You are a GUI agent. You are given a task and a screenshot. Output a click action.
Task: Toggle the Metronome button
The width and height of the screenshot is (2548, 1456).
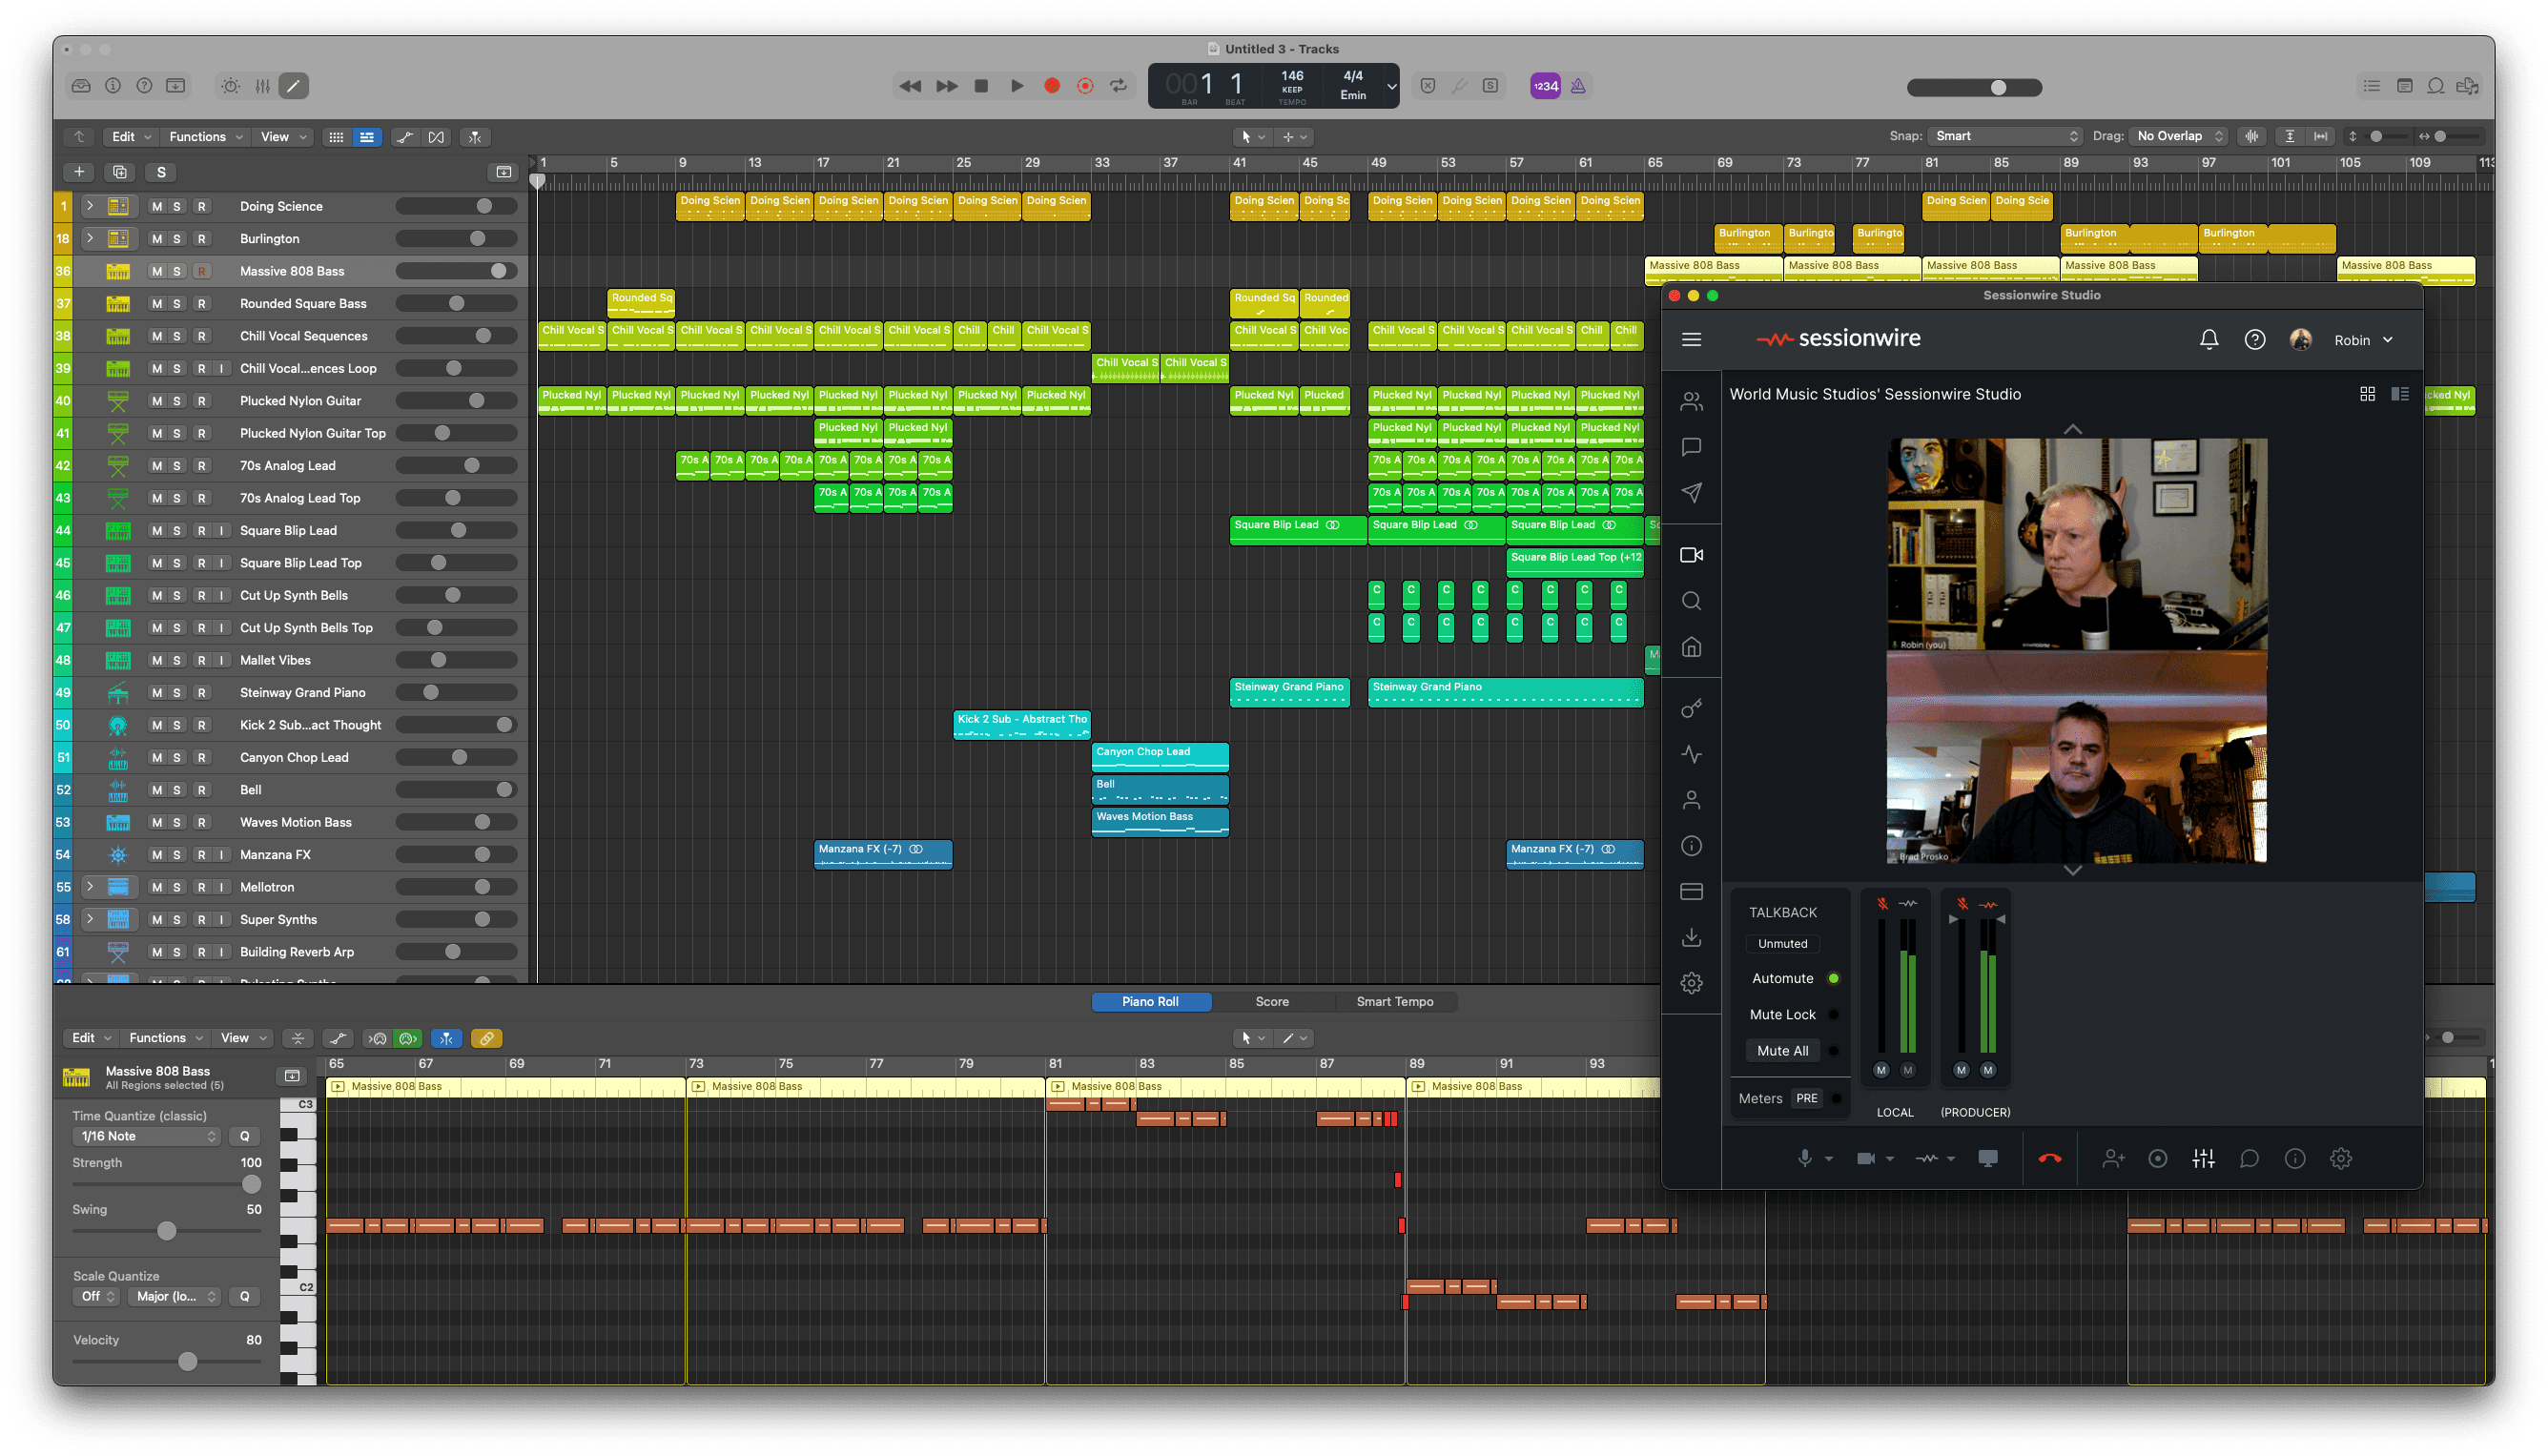1578,86
